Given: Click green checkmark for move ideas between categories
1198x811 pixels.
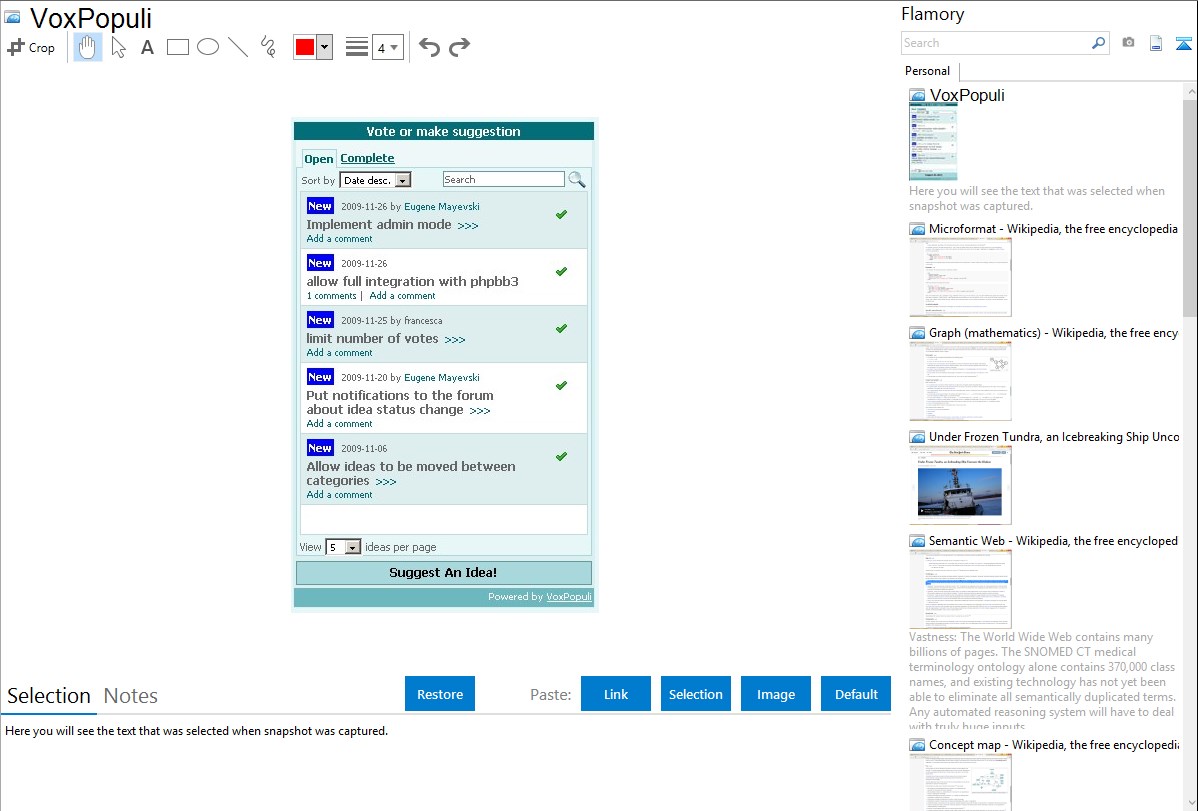Looking at the screenshot, I should [562, 456].
